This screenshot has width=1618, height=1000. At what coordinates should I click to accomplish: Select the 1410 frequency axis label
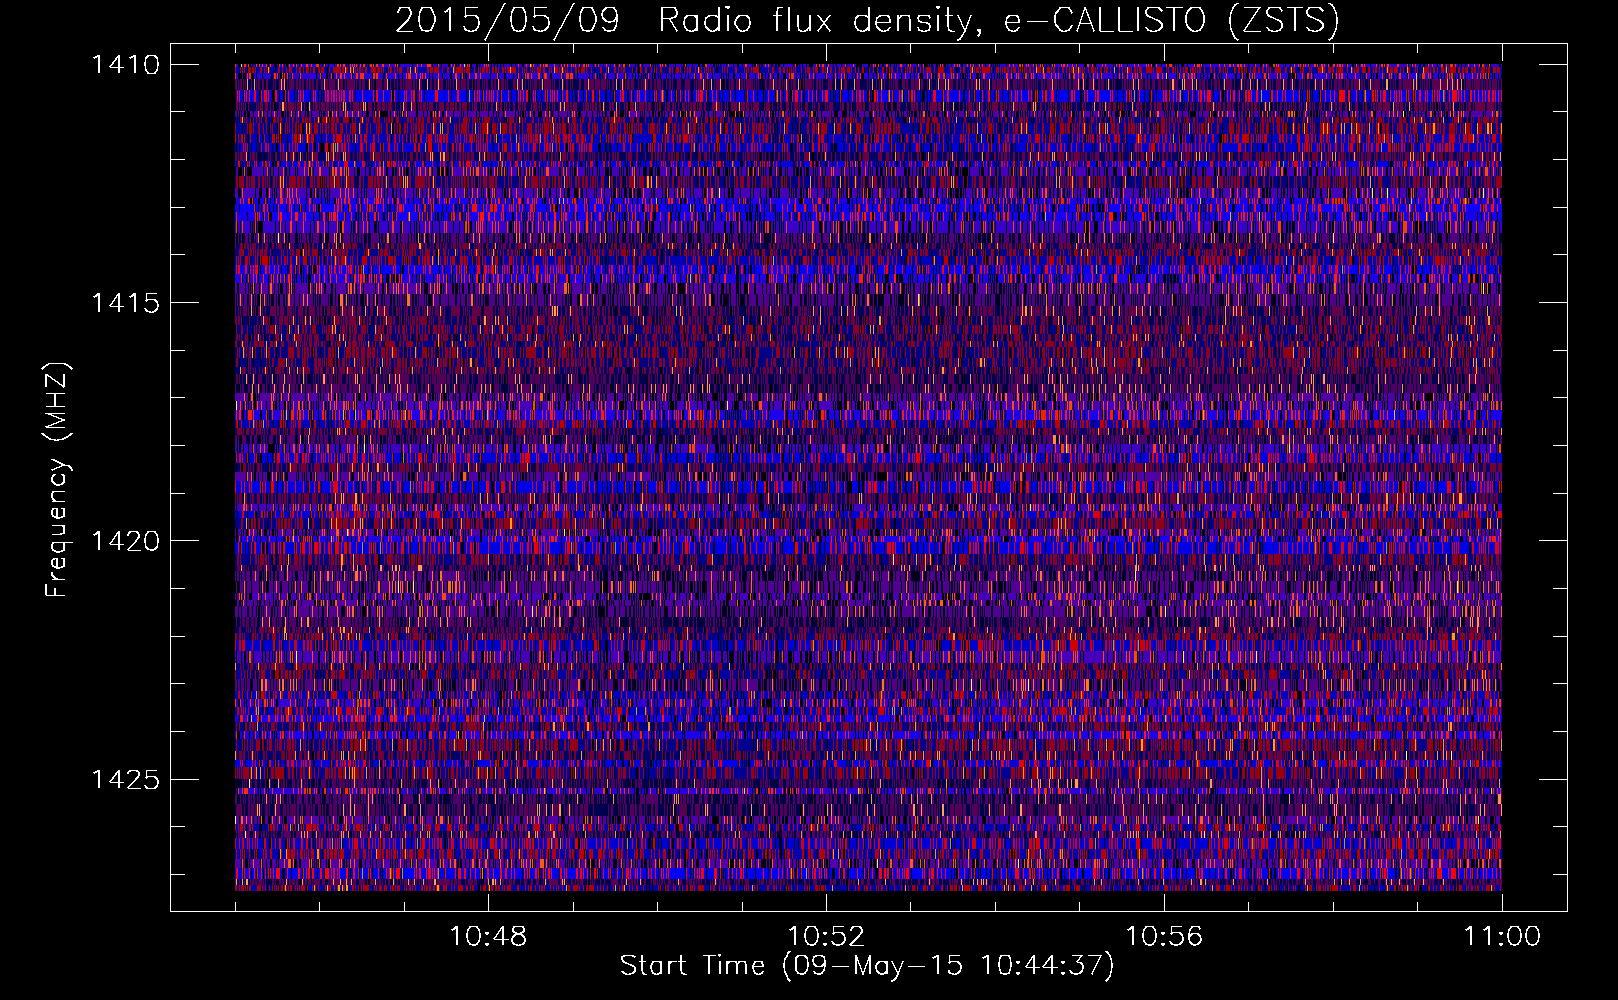[x=125, y=65]
